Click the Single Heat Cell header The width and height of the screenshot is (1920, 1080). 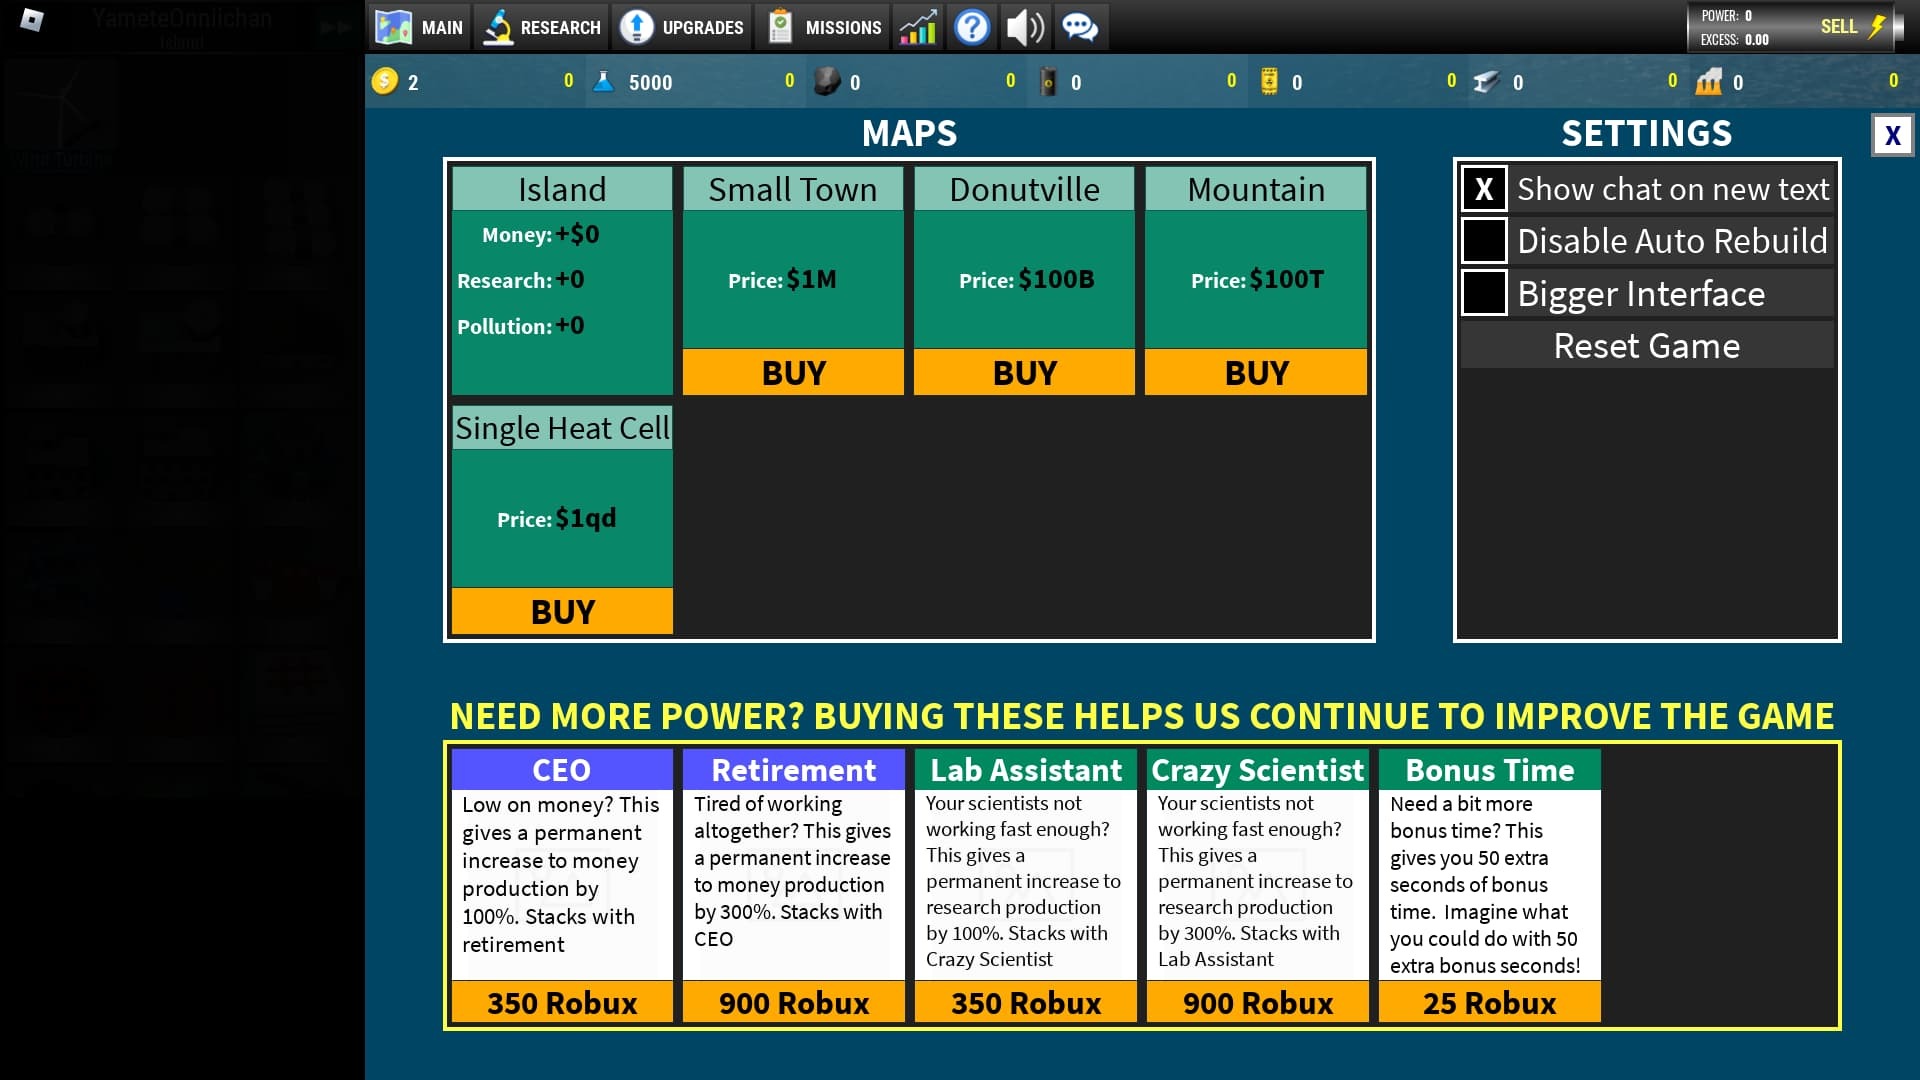click(562, 428)
